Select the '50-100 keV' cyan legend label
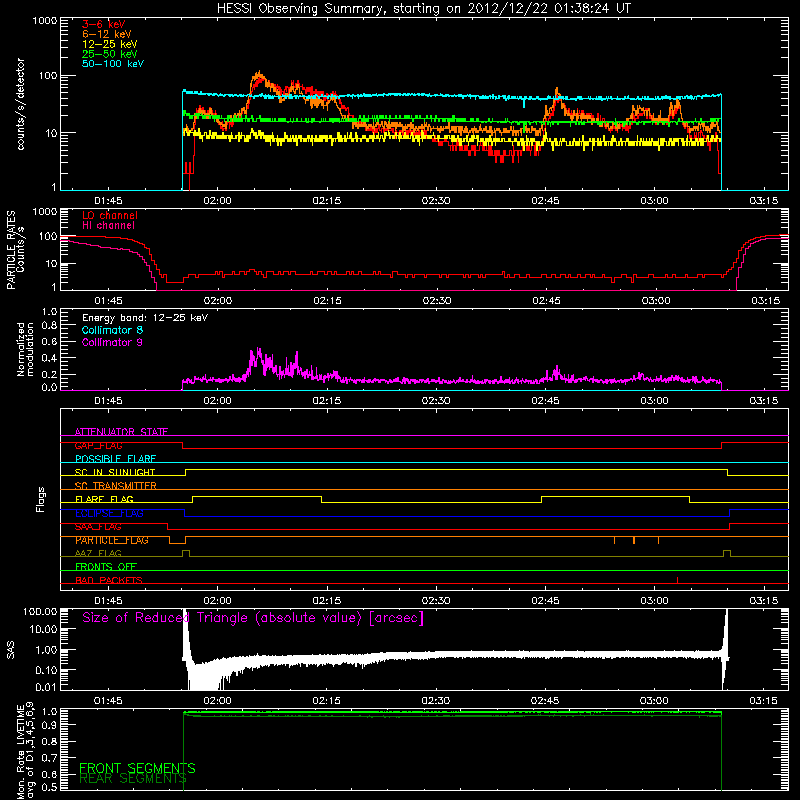This screenshot has width=800, height=800. [x=113, y=64]
